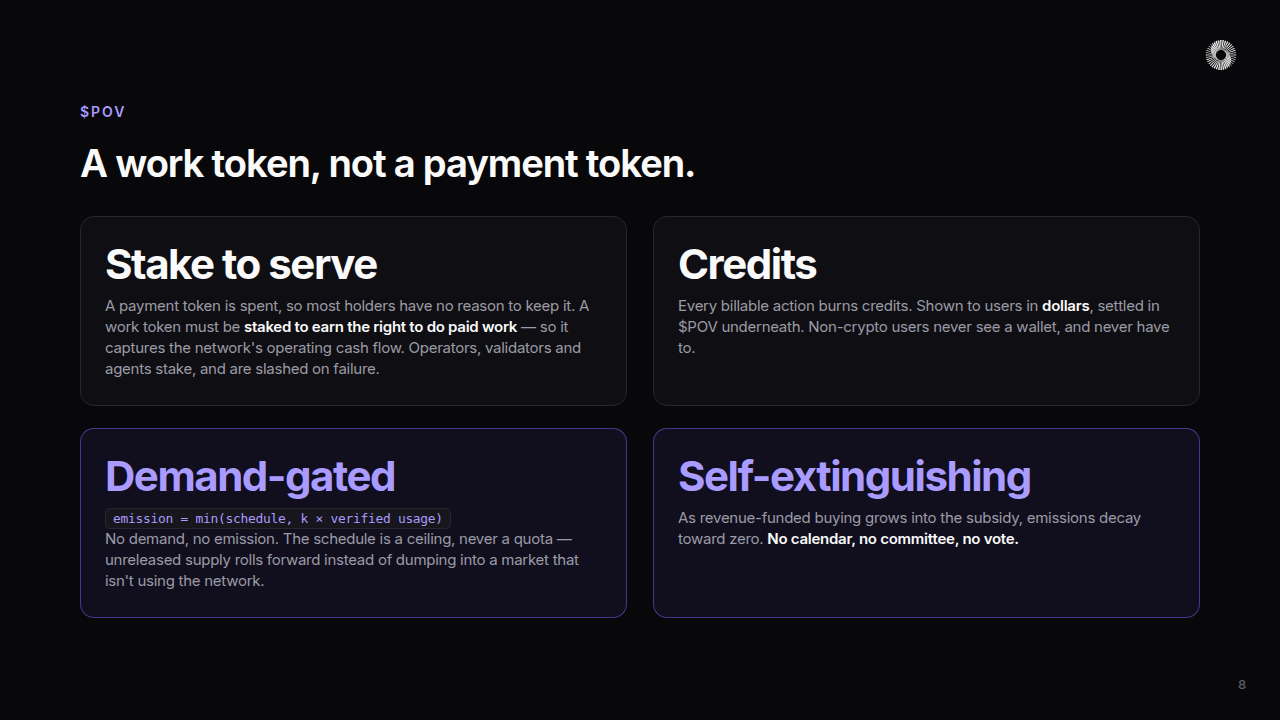Click the 'isn't using the network' line

click(184, 581)
